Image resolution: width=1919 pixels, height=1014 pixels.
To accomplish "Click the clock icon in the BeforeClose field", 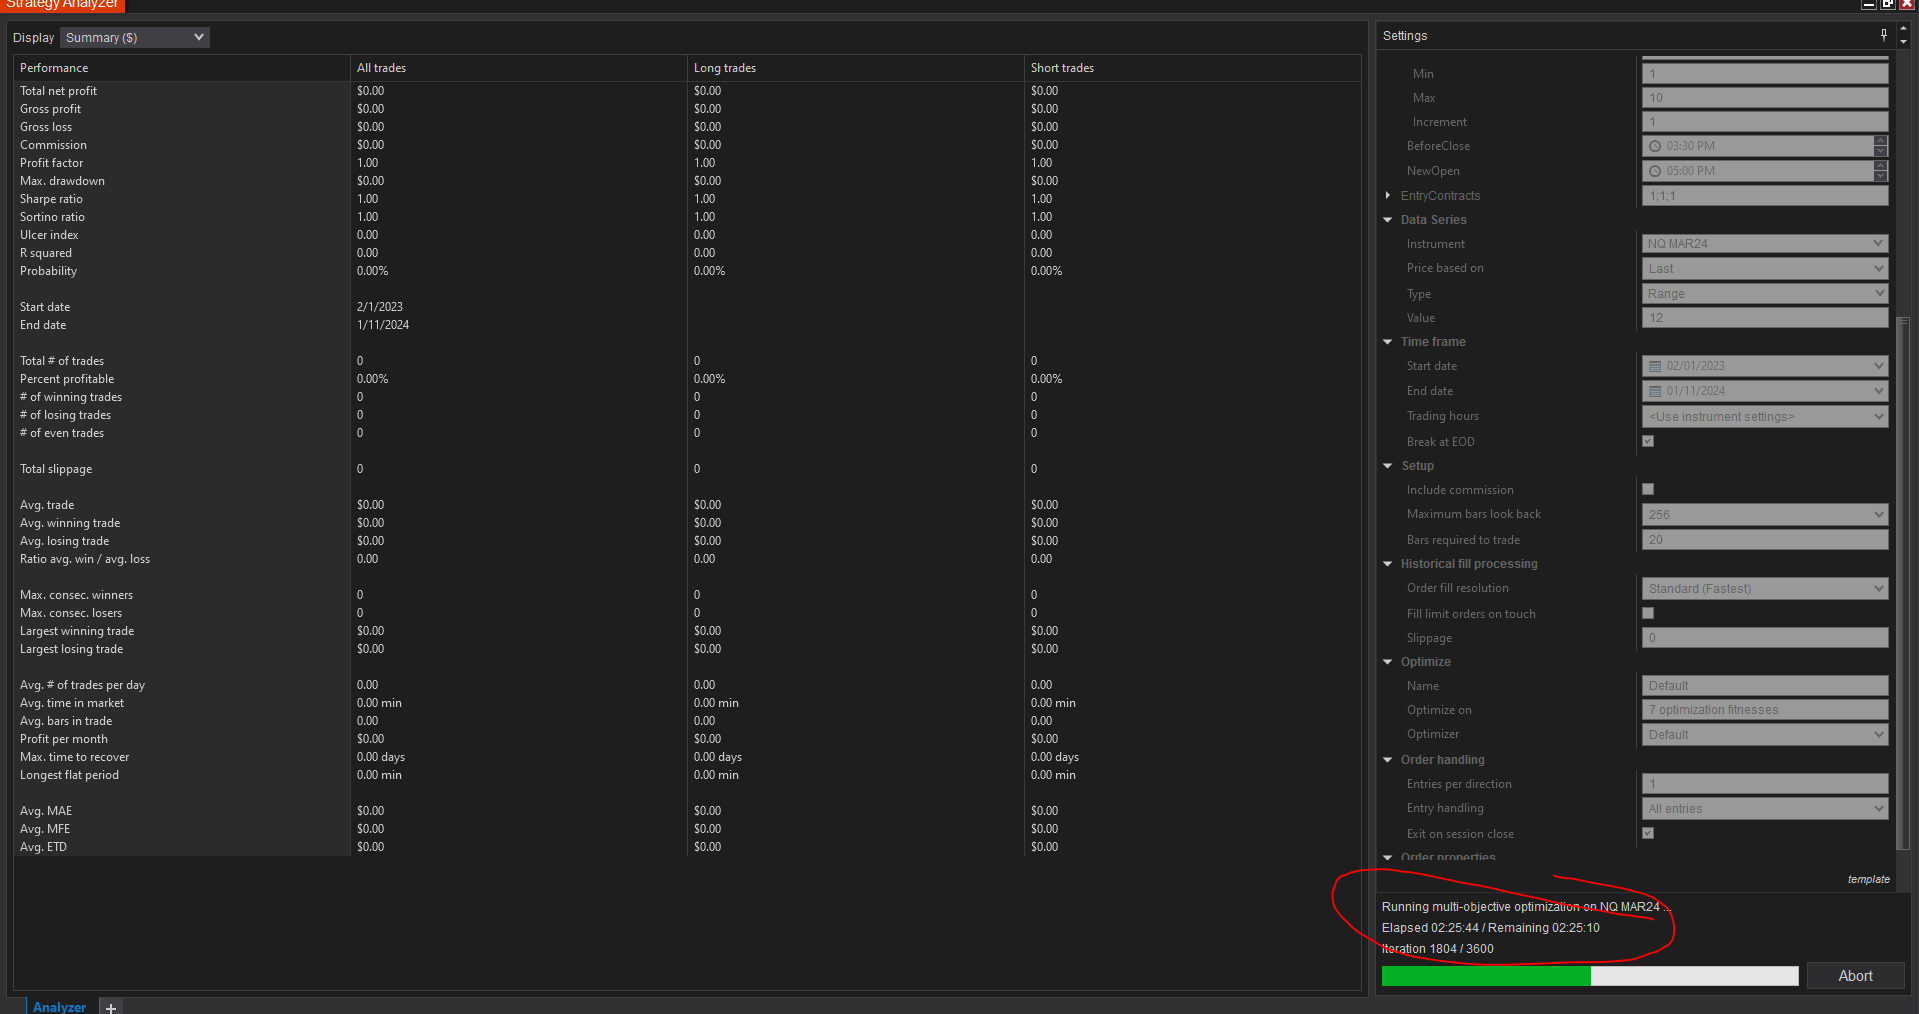I will [1655, 146].
